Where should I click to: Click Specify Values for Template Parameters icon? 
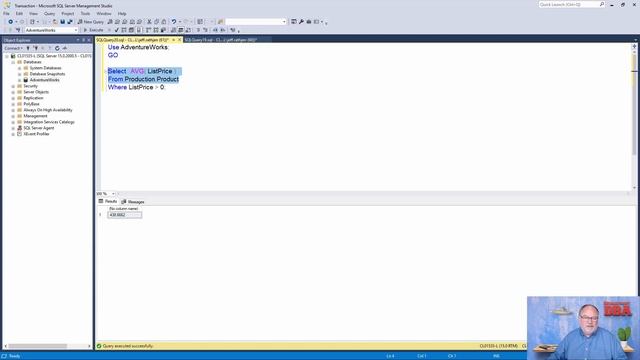233,30
